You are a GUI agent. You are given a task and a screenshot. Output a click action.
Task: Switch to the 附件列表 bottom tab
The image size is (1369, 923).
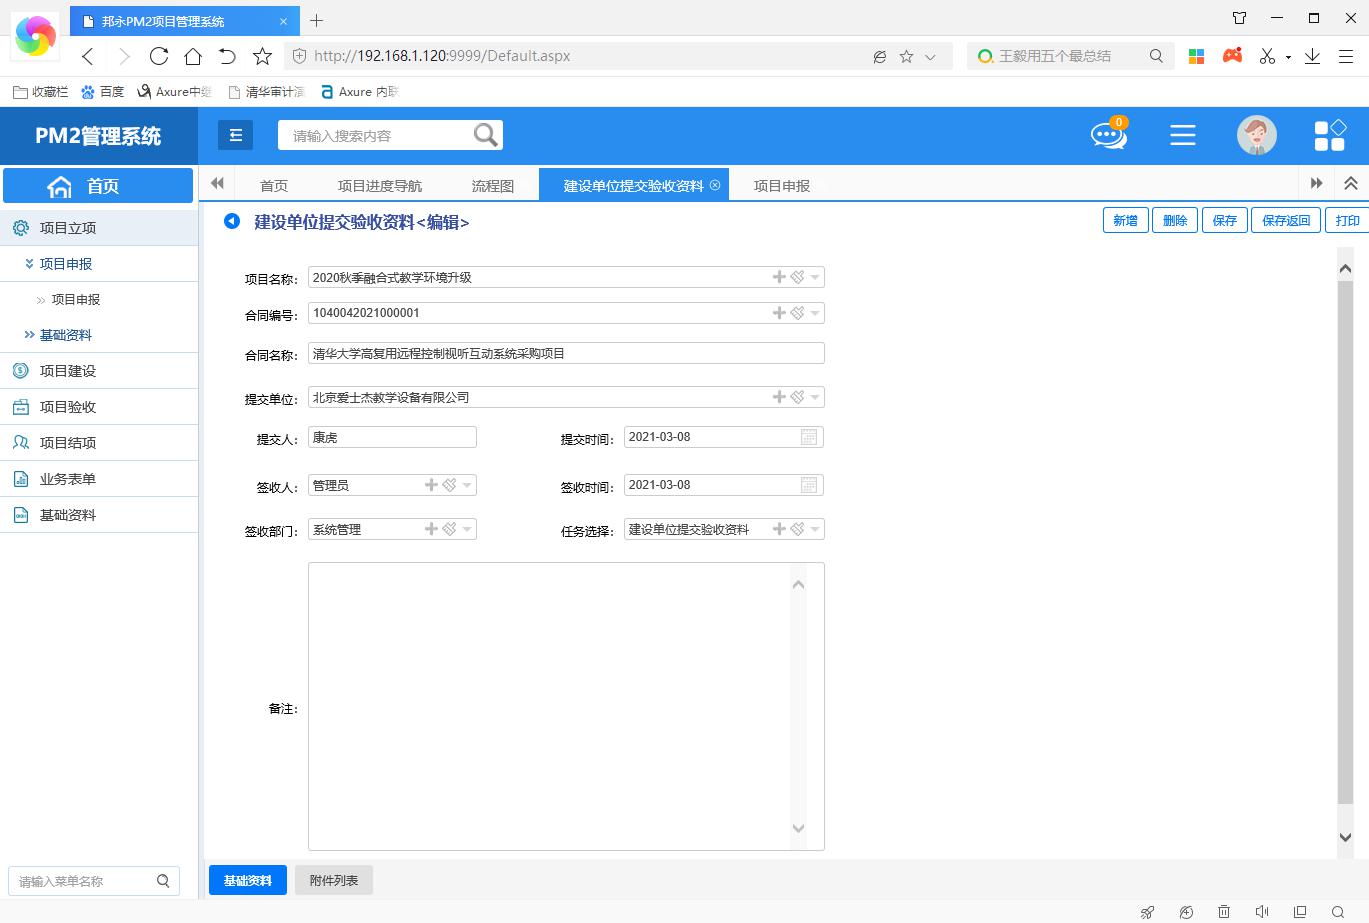click(x=334, y=880)
